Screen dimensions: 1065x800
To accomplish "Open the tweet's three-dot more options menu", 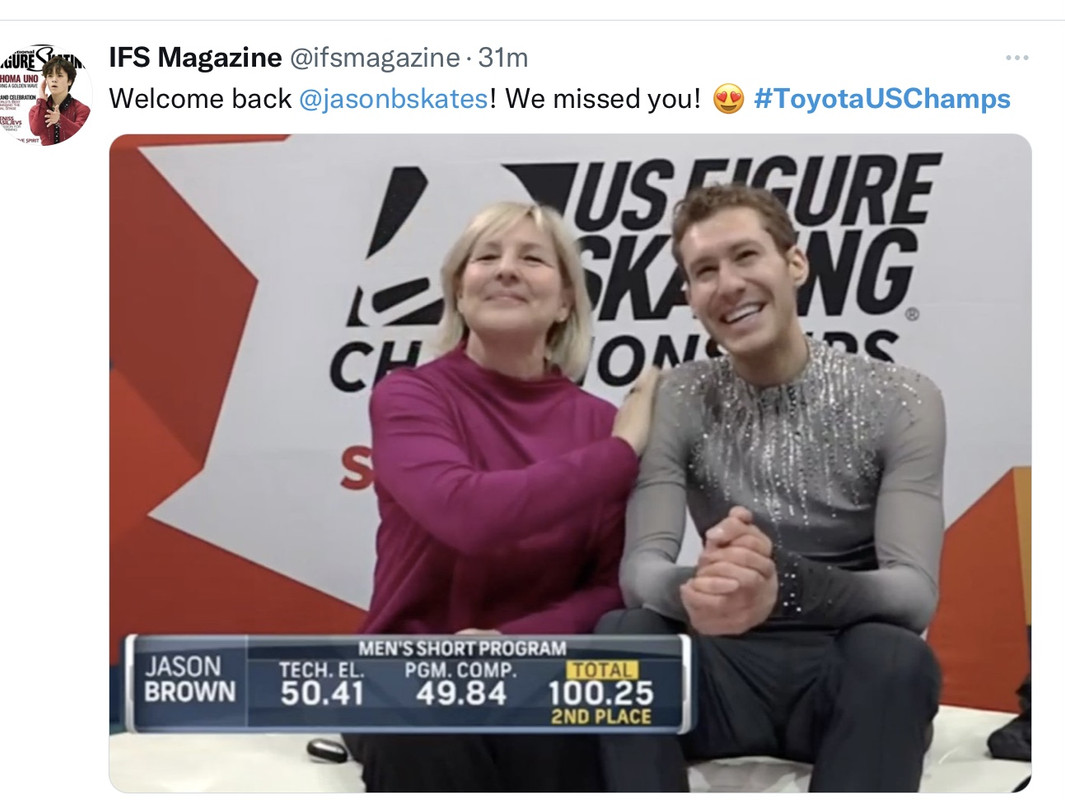I will (1017, 58).
